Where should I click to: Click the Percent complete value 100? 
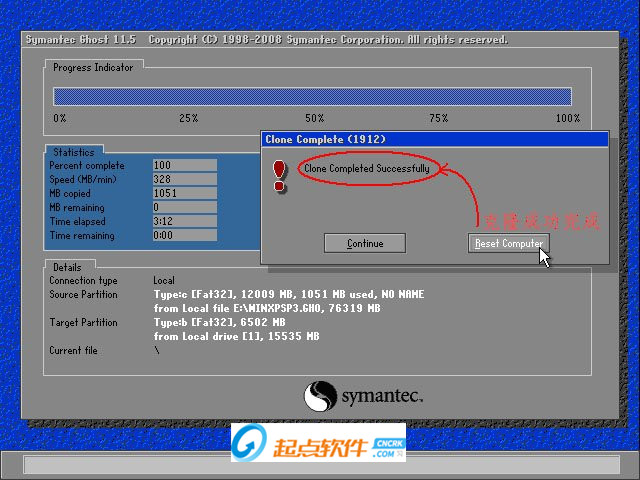click(x=185, y=165)
